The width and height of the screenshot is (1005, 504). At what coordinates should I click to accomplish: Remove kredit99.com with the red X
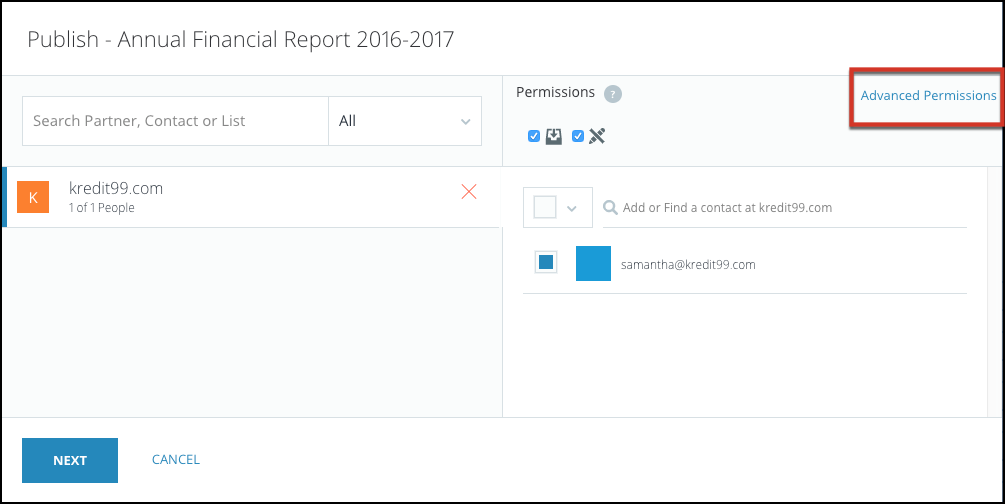[x=469, y=191]
